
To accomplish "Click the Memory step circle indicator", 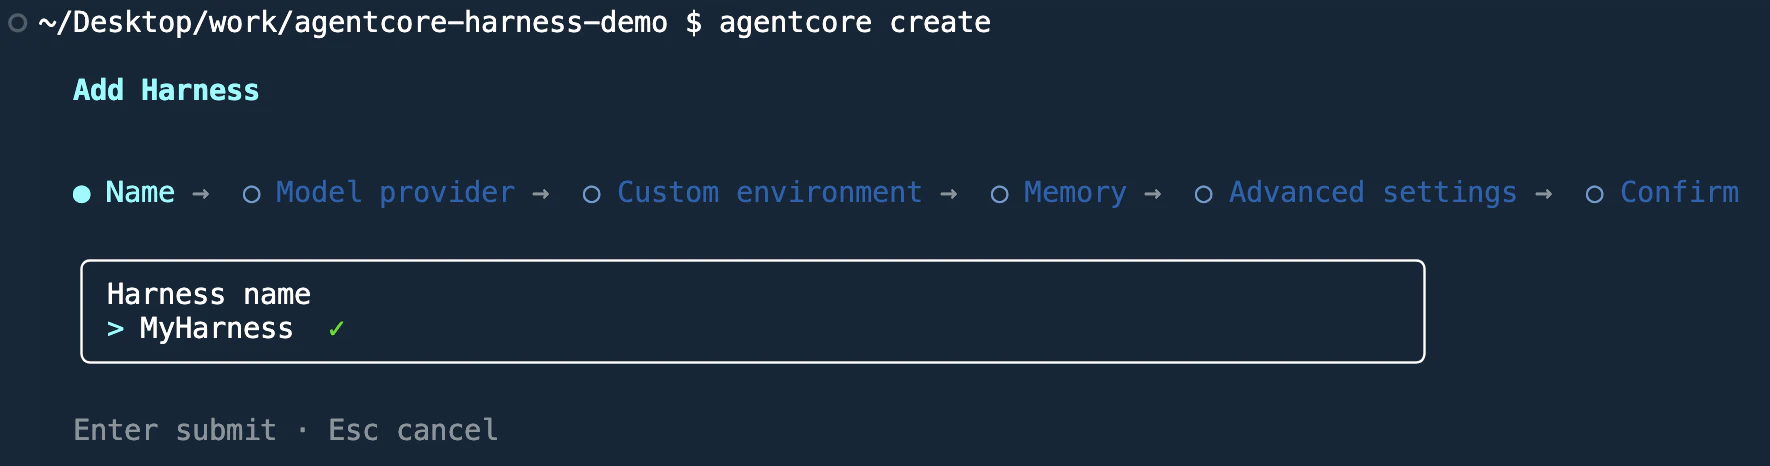I will click(999, 195).
